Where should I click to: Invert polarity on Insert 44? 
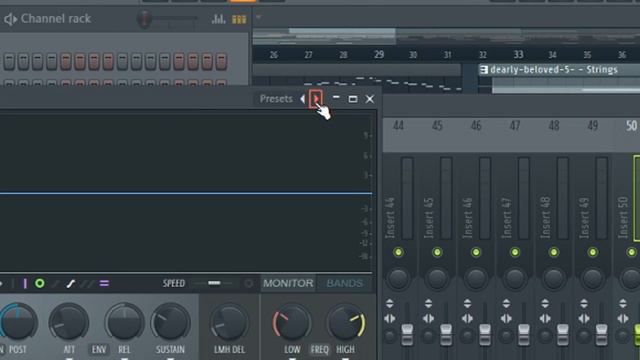[x=389, y=303]
